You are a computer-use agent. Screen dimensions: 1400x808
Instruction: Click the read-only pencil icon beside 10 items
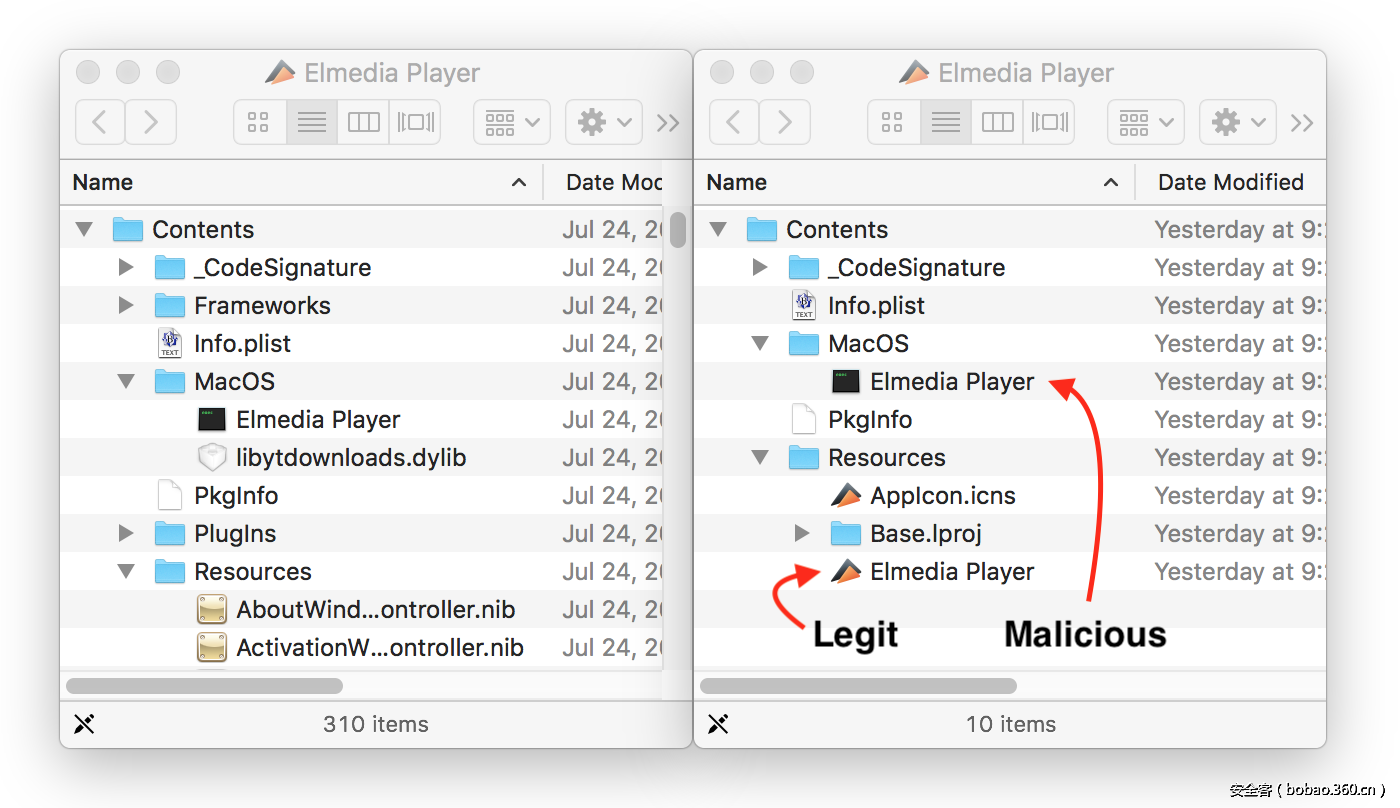click(x=718, y=724)
